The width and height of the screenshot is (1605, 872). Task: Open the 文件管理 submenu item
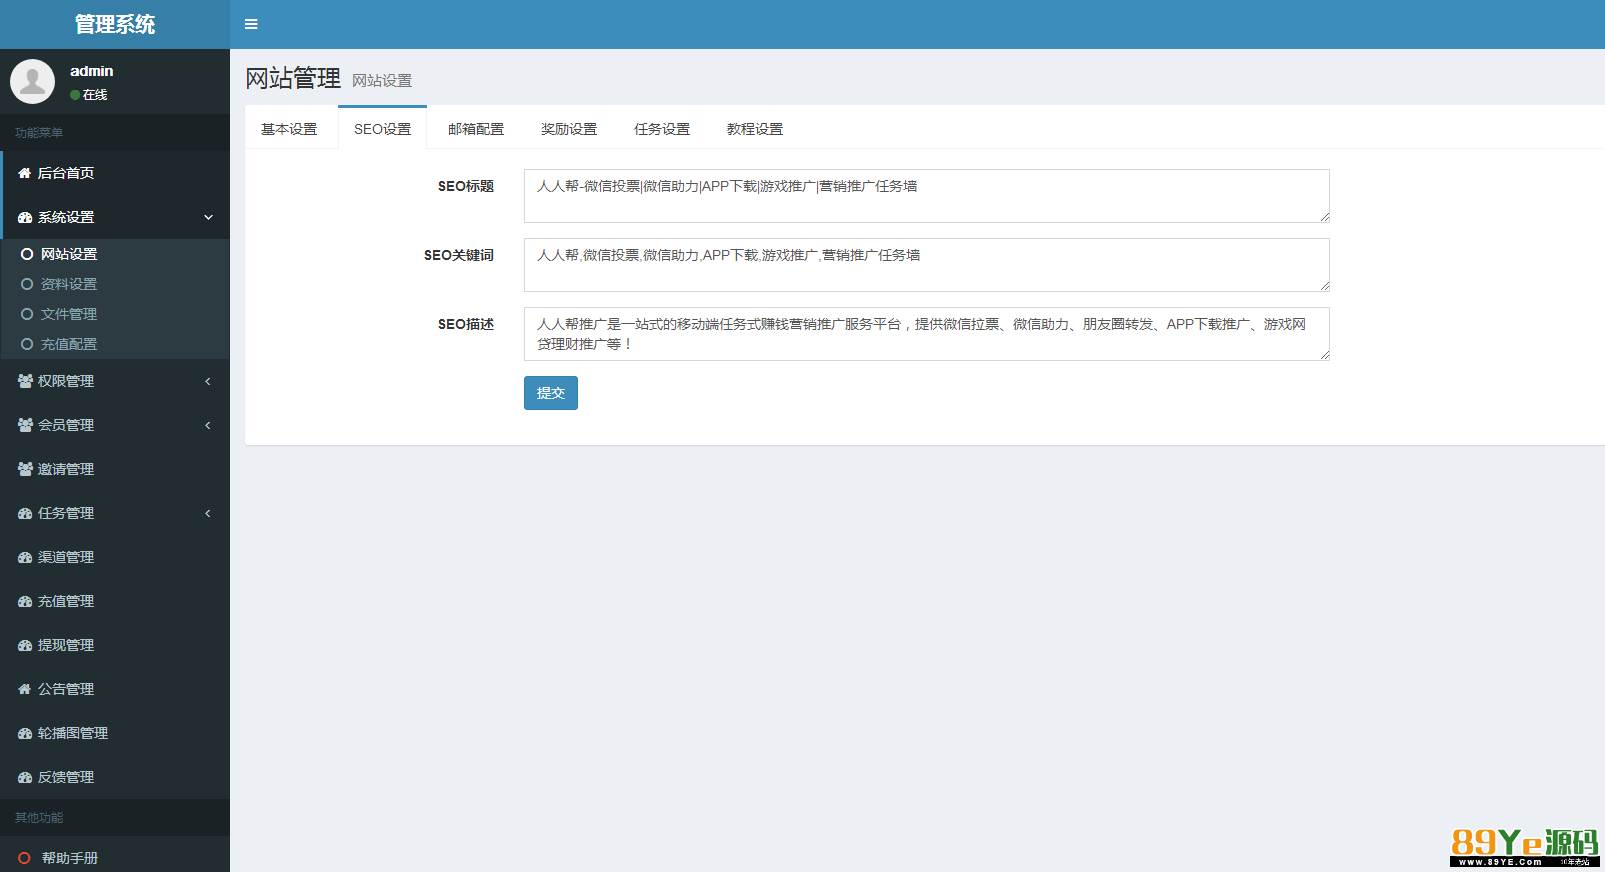click(x=115, y=314)
